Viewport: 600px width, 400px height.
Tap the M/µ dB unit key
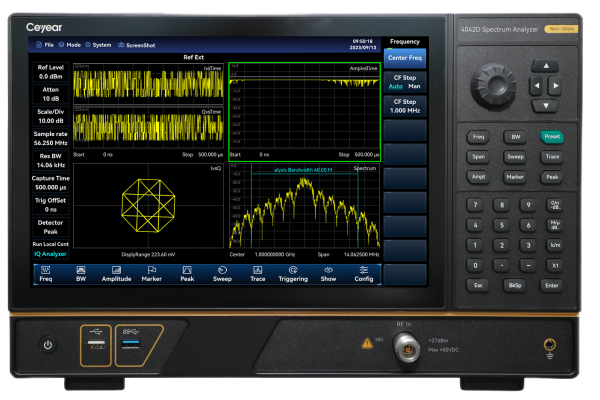pyautogui.click(x=555, y=225)
